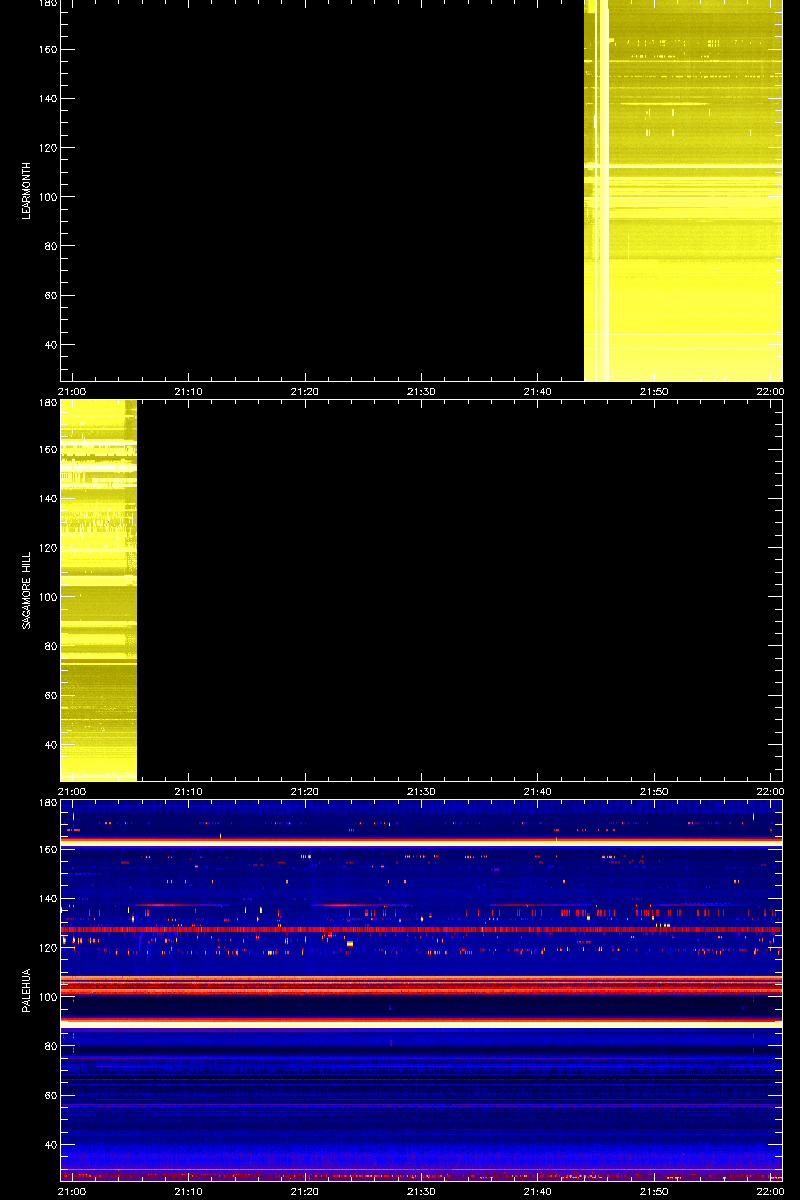Viewport: 800px width, 1200px height.
Task: Click the 100 frequency tick on Palehua axis
Action: 48,996
